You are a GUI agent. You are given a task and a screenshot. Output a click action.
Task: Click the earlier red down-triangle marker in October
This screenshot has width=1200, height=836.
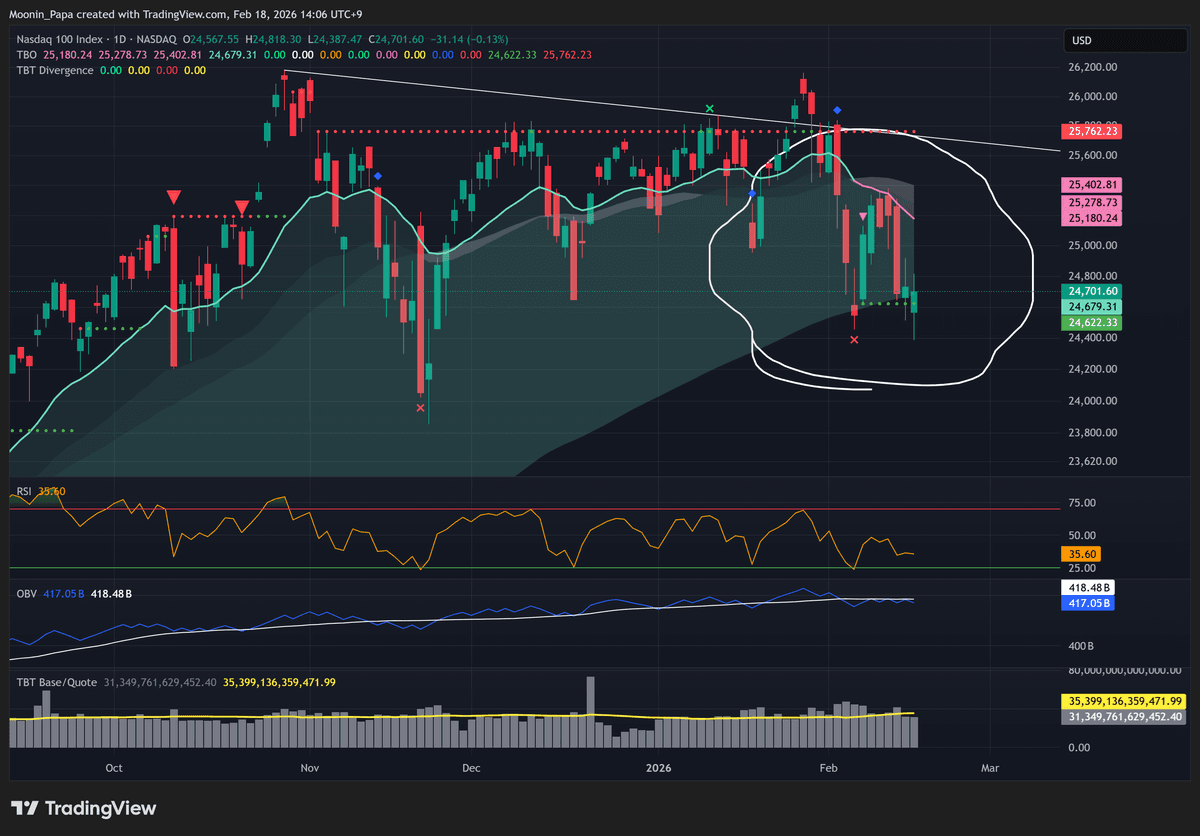174,197
